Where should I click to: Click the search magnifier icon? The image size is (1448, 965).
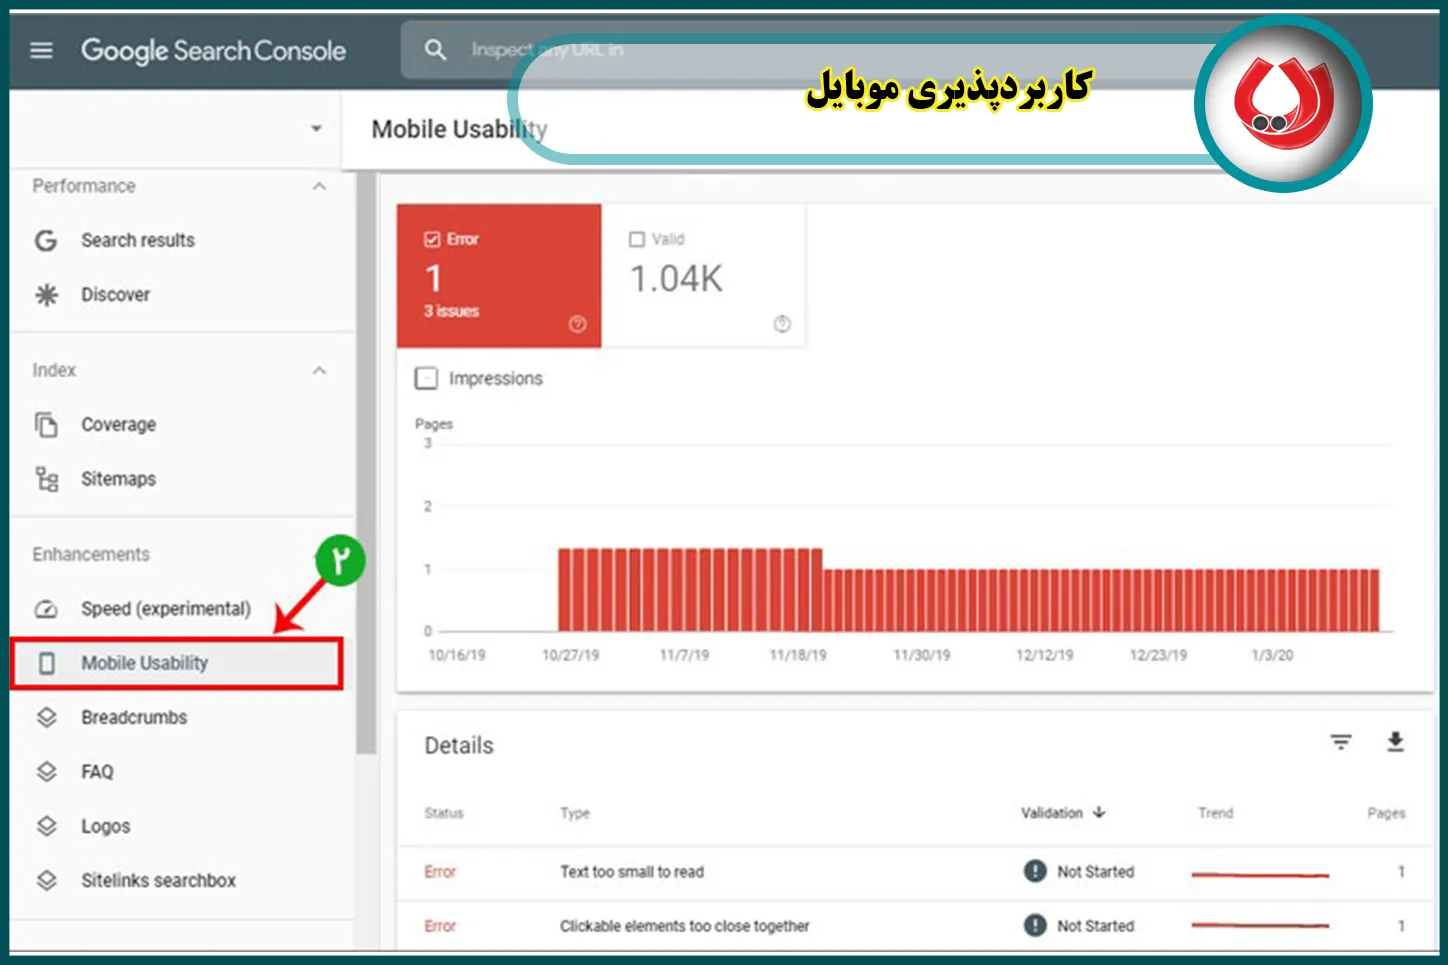coord(435,49)
